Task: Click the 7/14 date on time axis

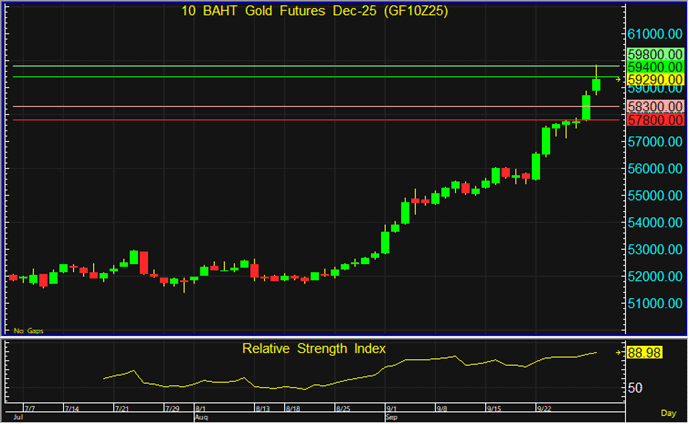Action: [x=72, y=409]
